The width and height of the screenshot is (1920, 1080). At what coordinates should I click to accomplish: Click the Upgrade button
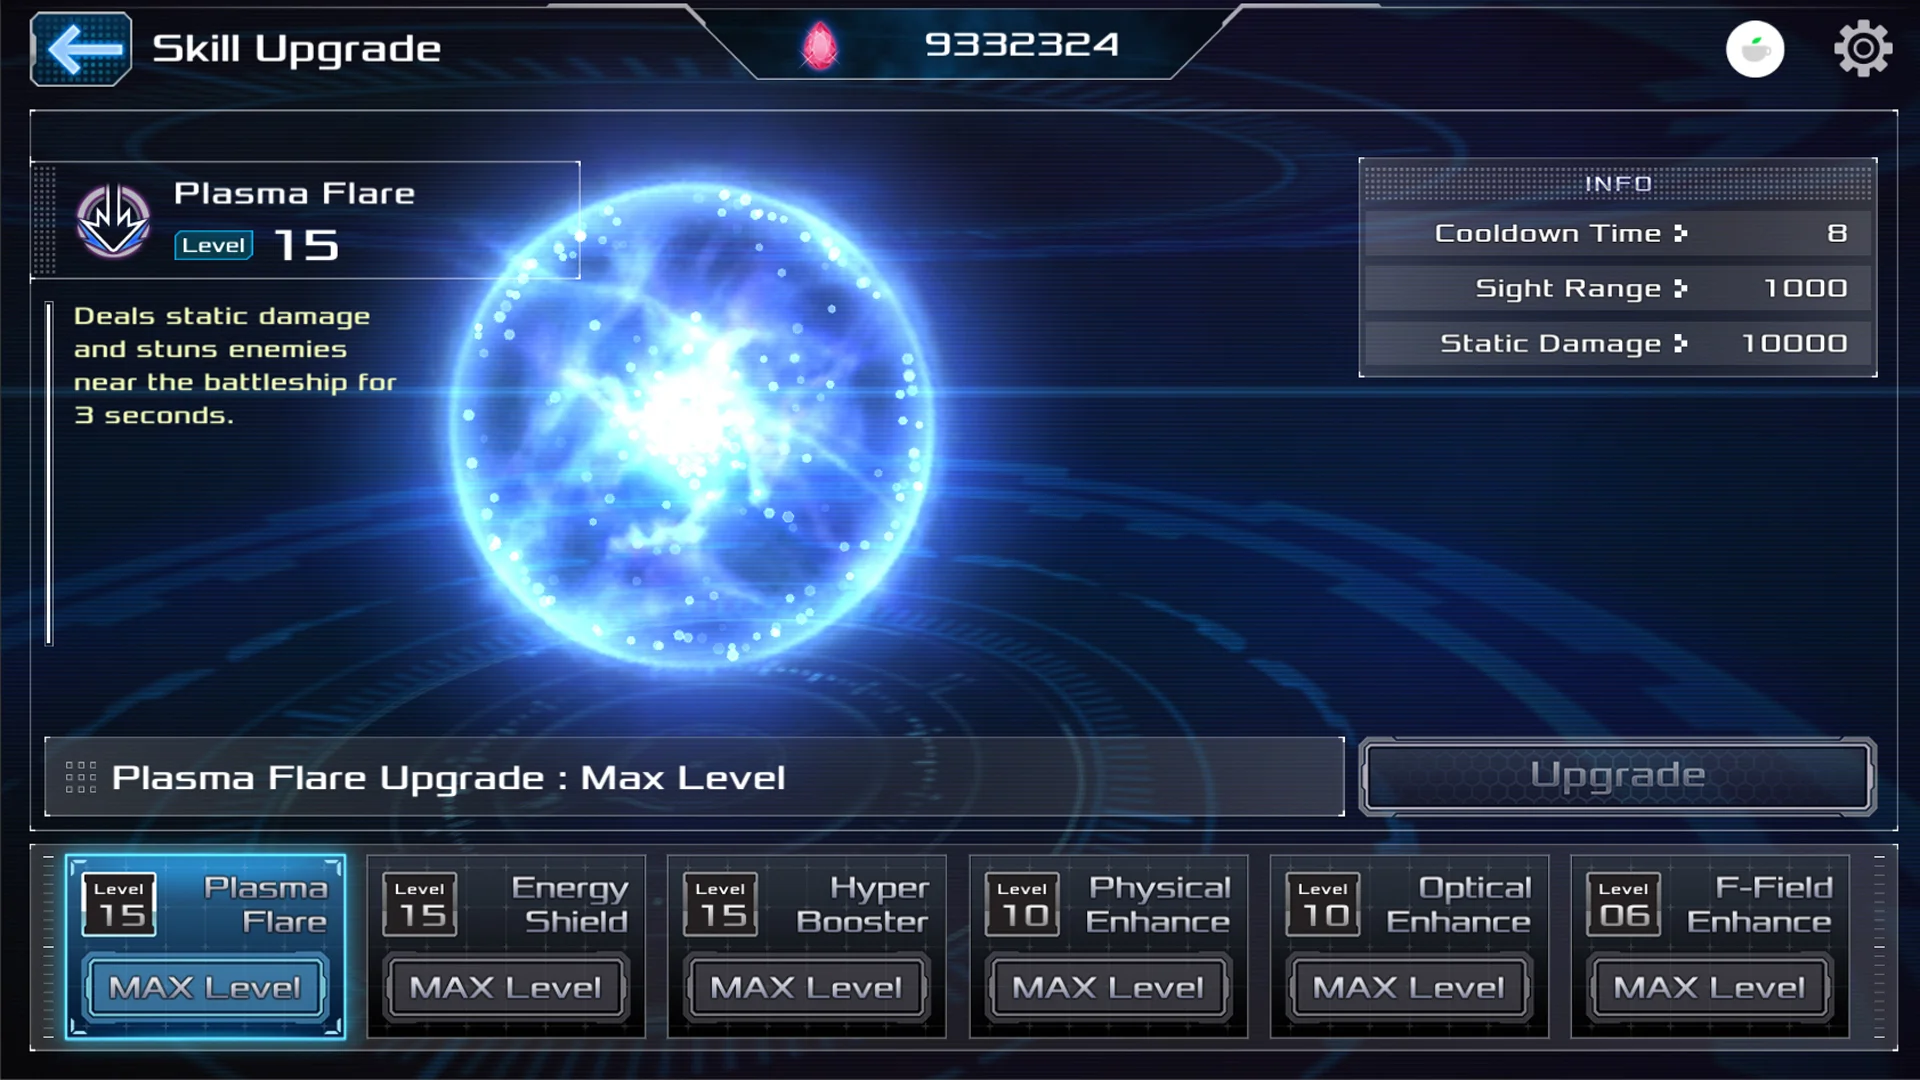(x=1617, y=776)
